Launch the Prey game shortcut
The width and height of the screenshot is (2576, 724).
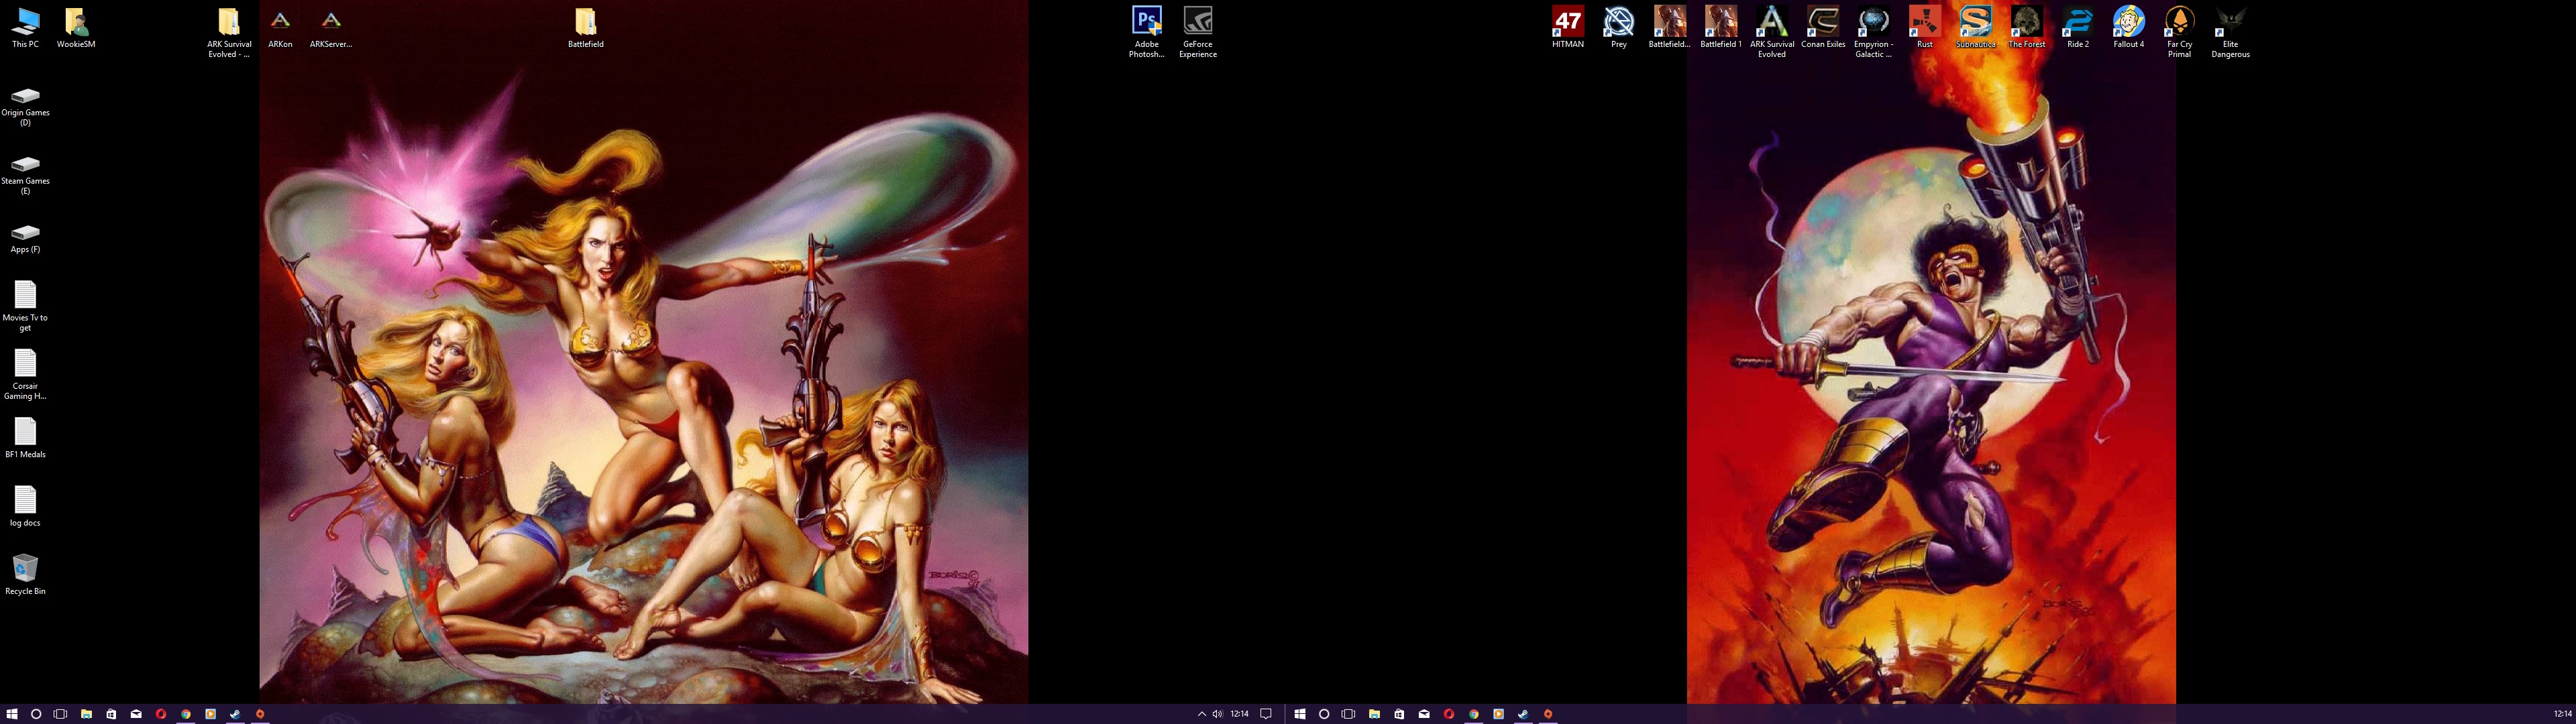point(1618,28)
